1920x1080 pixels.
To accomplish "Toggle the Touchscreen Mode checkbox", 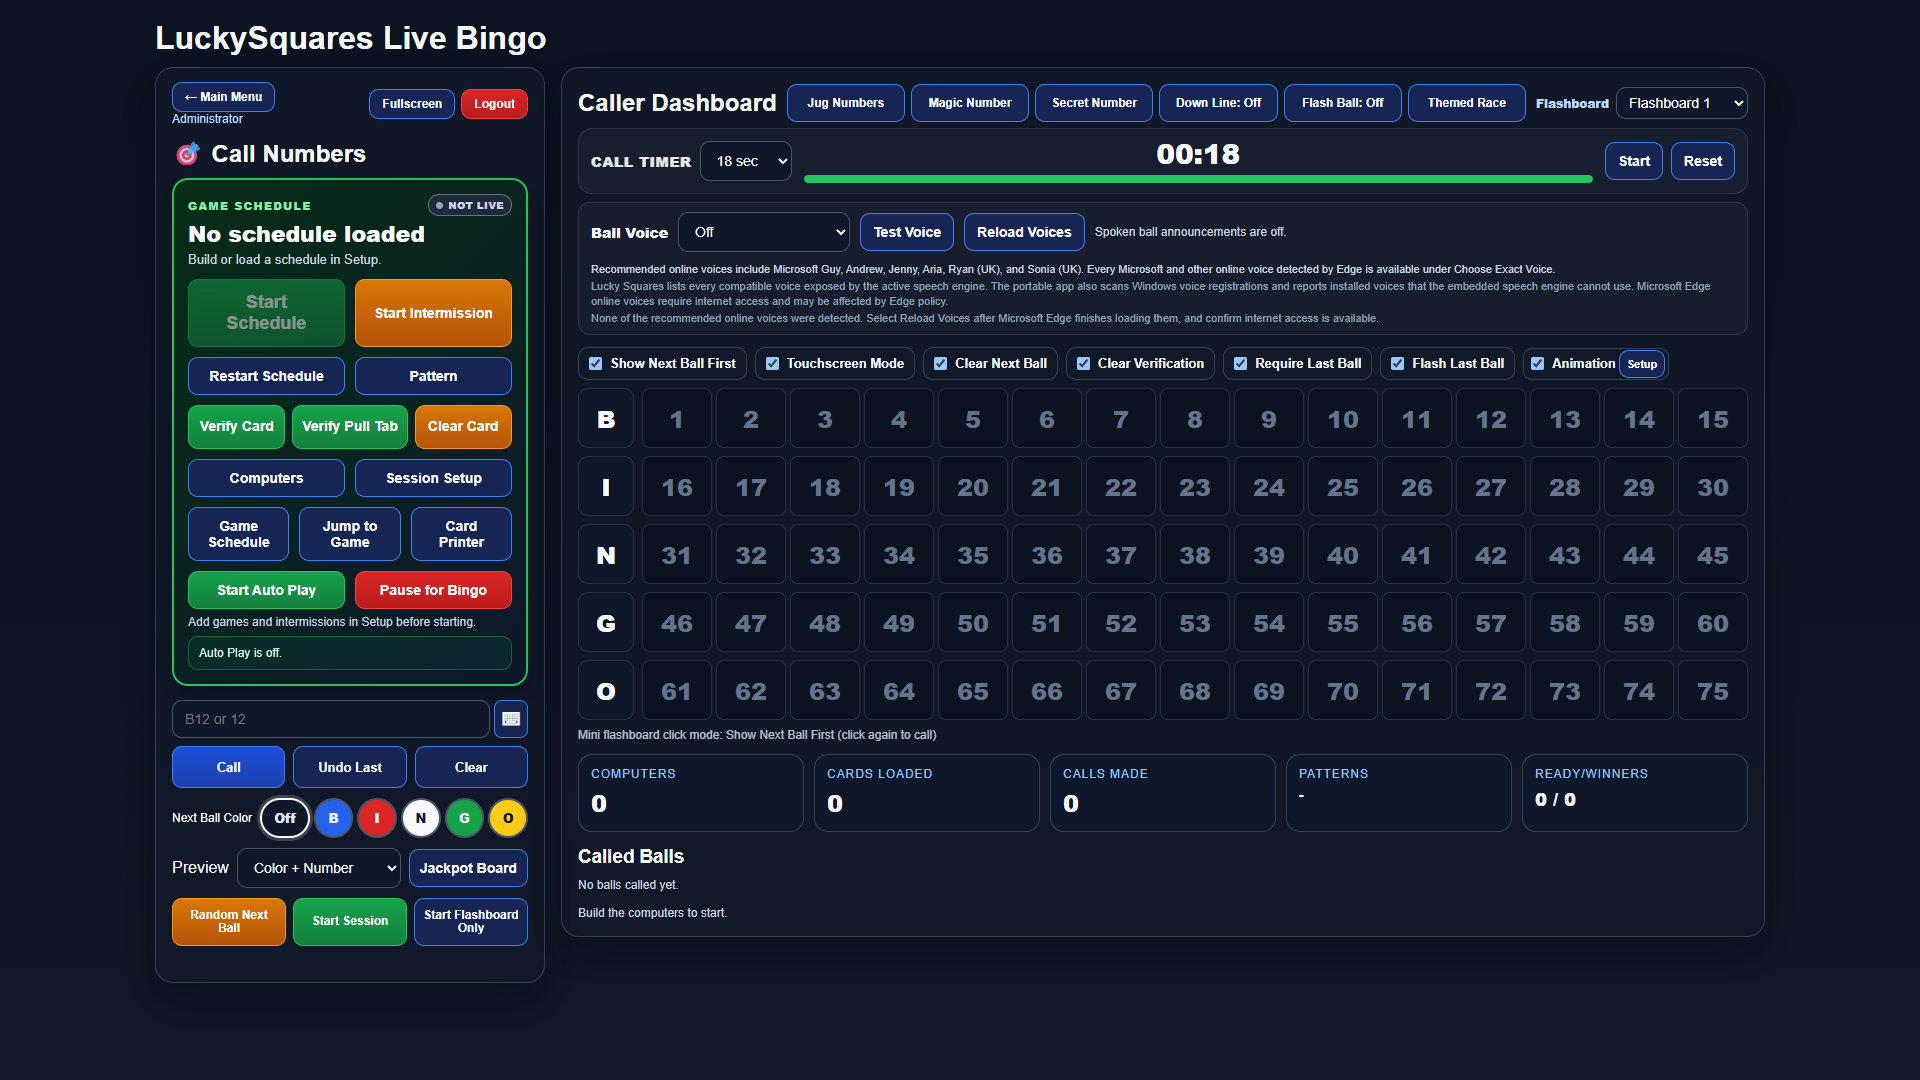I will [772, 364].
